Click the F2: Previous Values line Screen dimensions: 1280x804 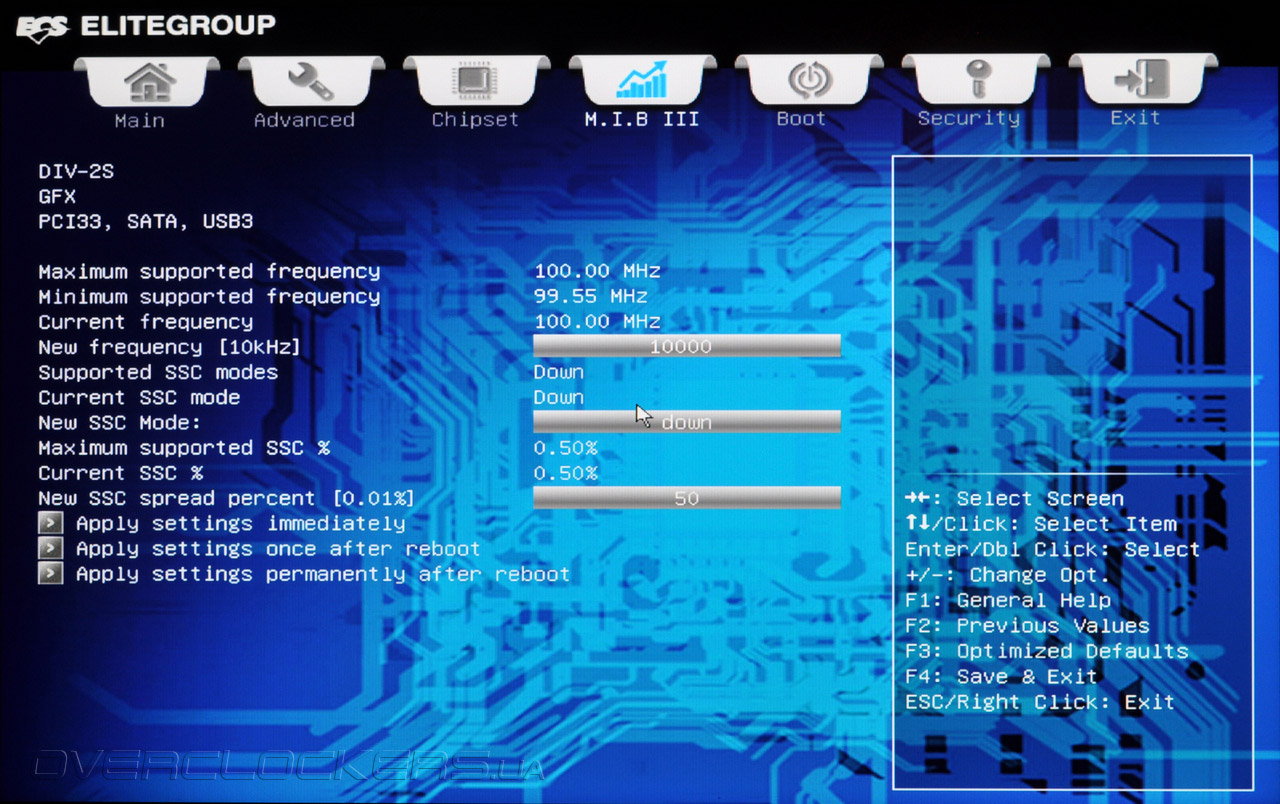[x=1027, y=626]
